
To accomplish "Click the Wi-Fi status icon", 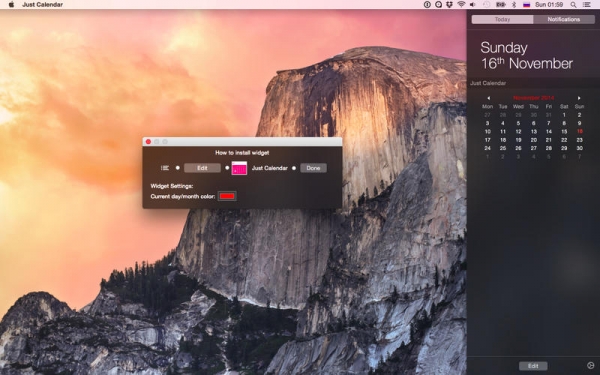I will [x=461, y=5].
